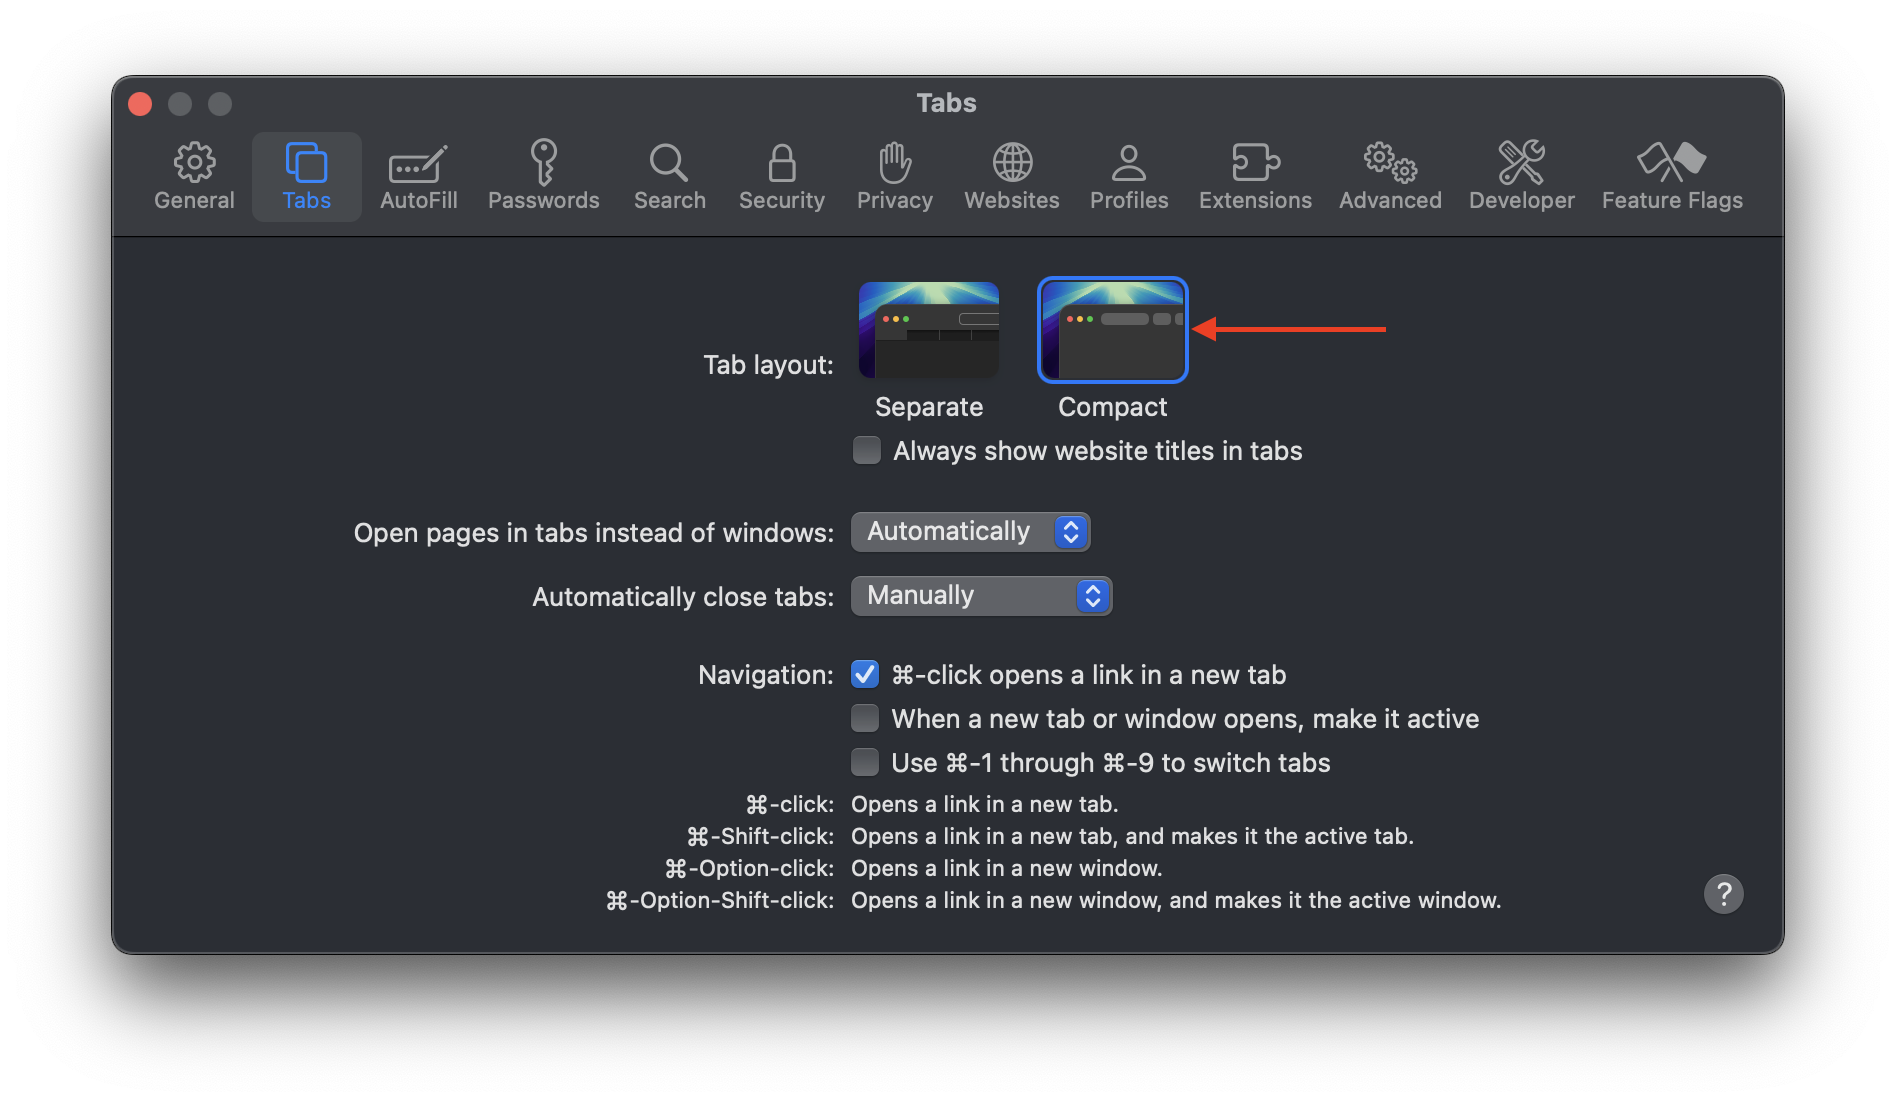Uncheck ⌘-click opens a link in new tab
1896x1102 pixels.
[865, 674]
